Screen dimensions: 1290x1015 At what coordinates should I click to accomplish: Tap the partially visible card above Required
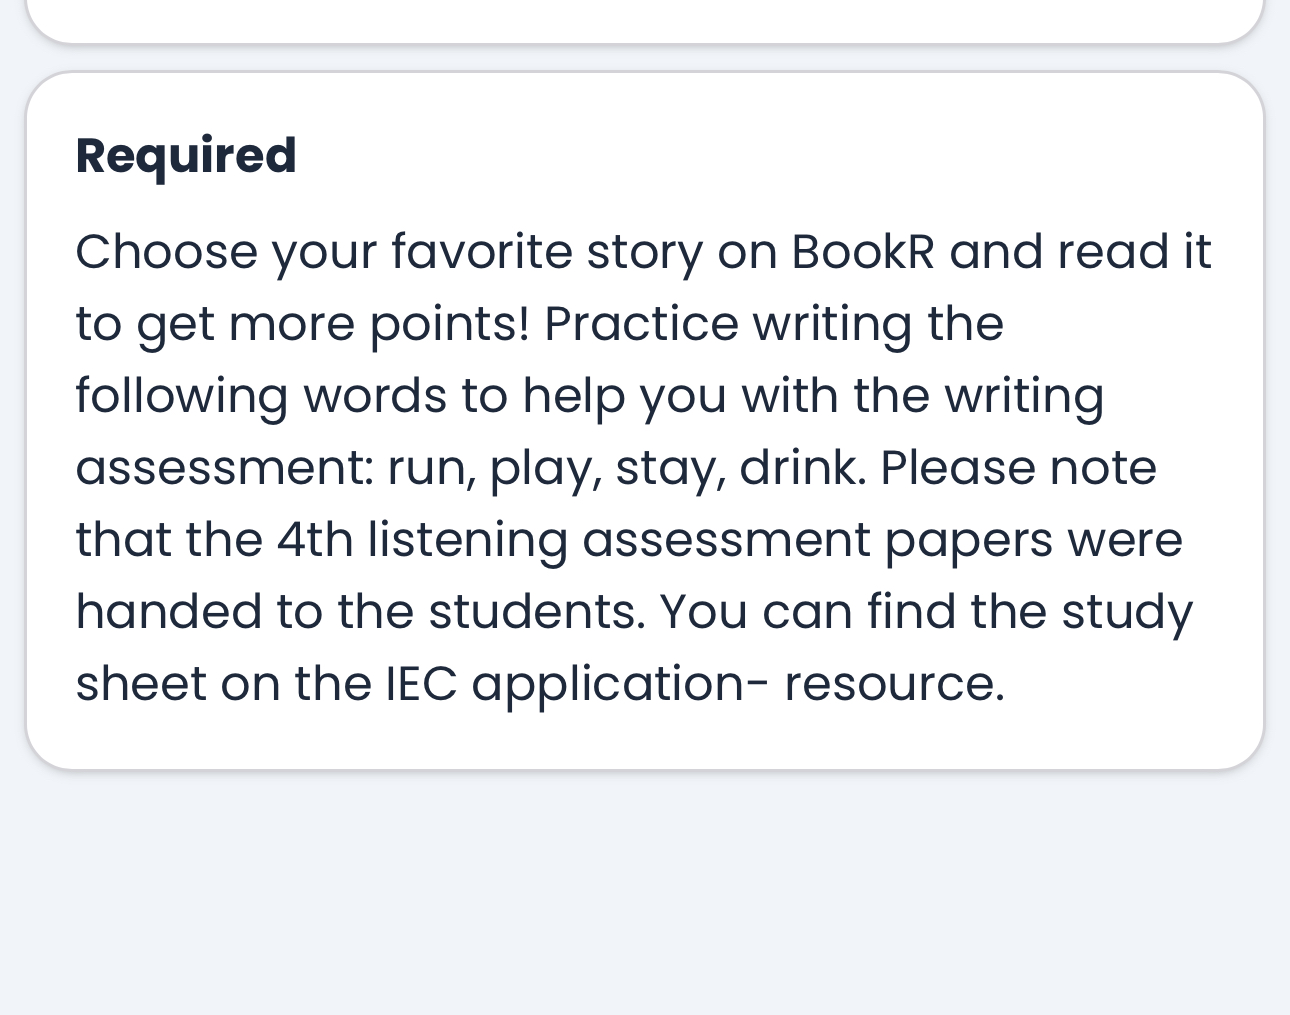(x=644, y=18)
